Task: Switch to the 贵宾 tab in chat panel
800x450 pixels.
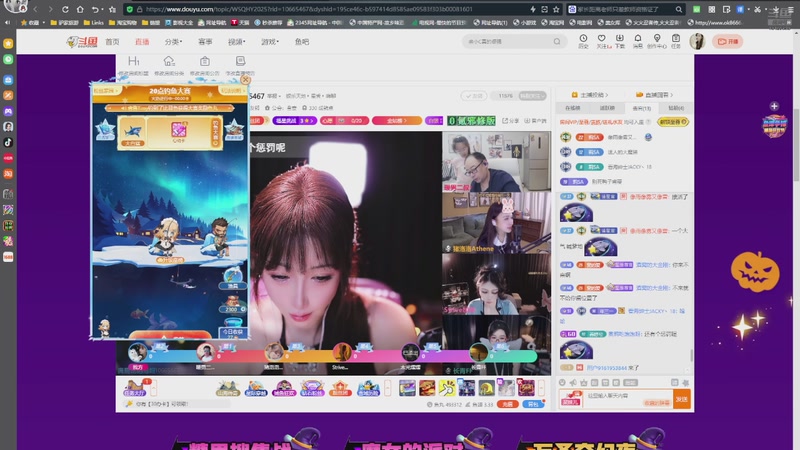Action: pos(642,108)
